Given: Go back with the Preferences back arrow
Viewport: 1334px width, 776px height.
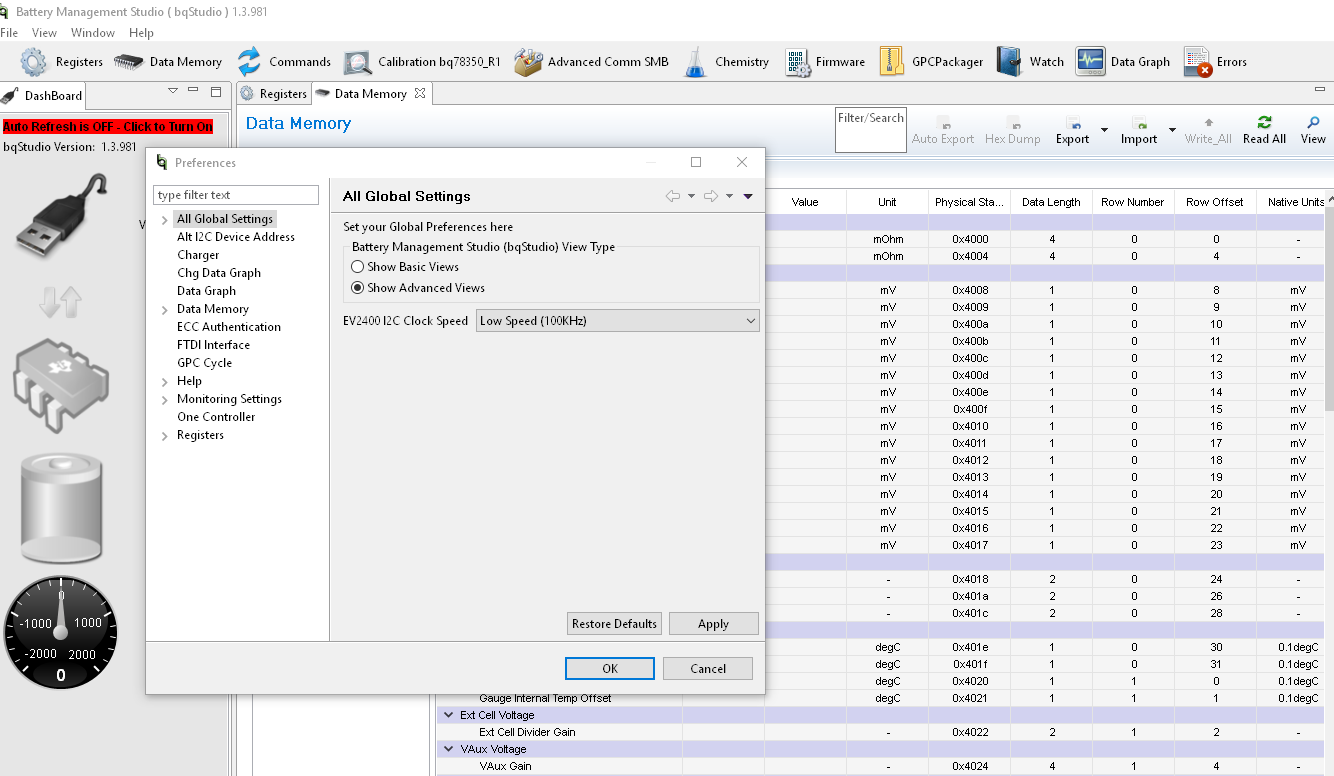Looking at the screenshot, I should click(673, 196).
